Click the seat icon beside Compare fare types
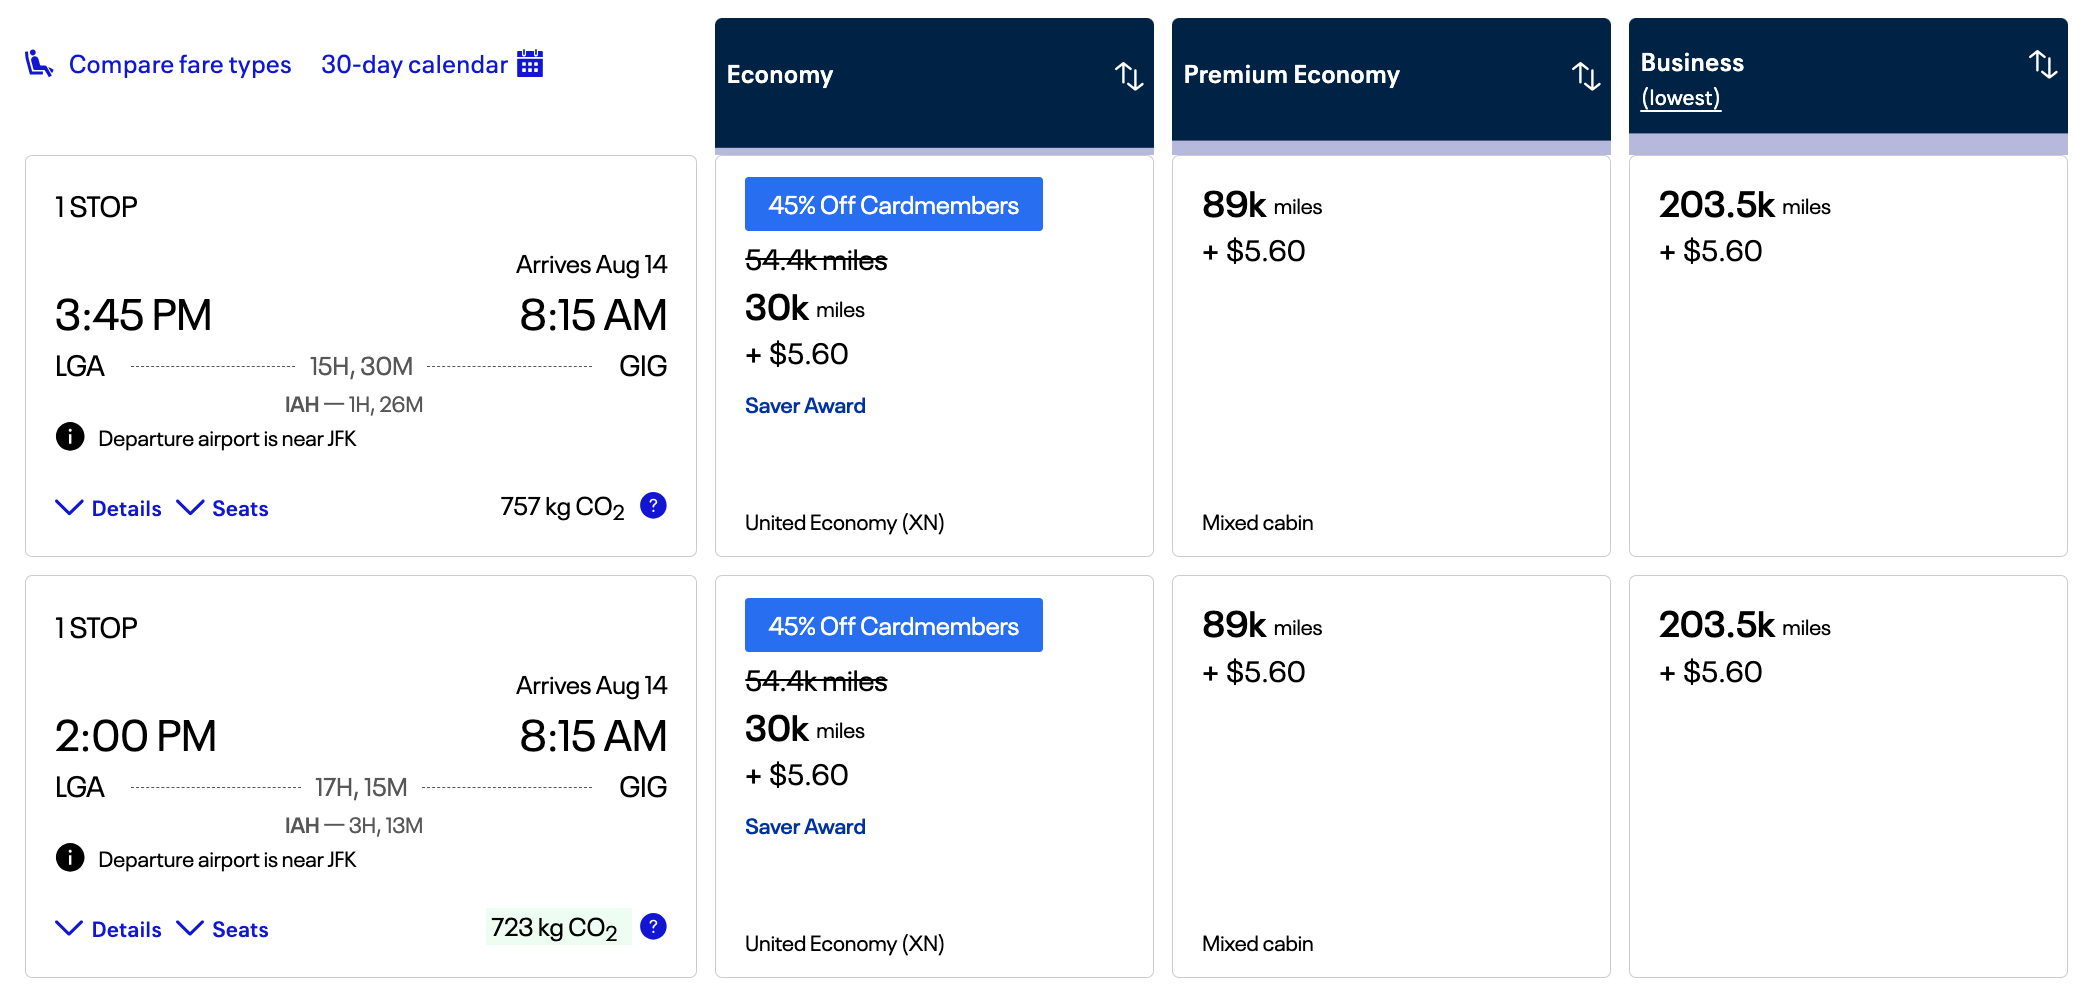2090x988 pixels. pos(39,64)
